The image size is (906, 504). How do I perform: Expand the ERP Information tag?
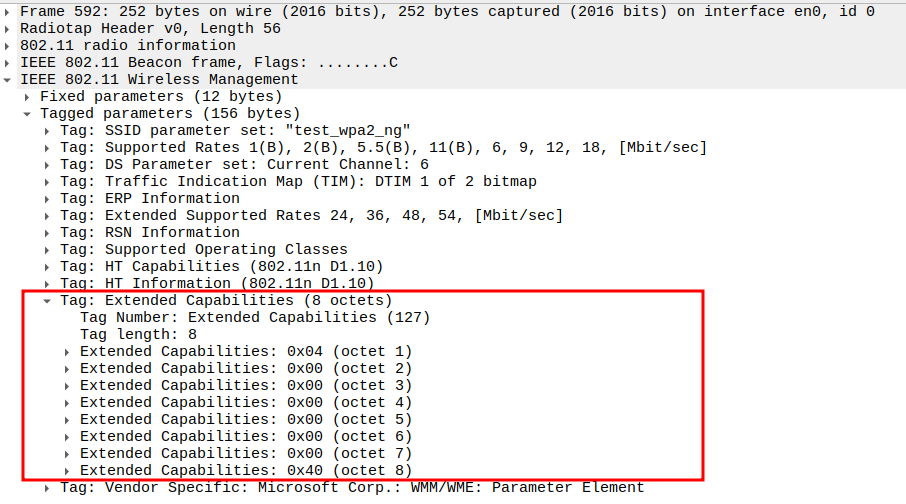coord(48,199)
